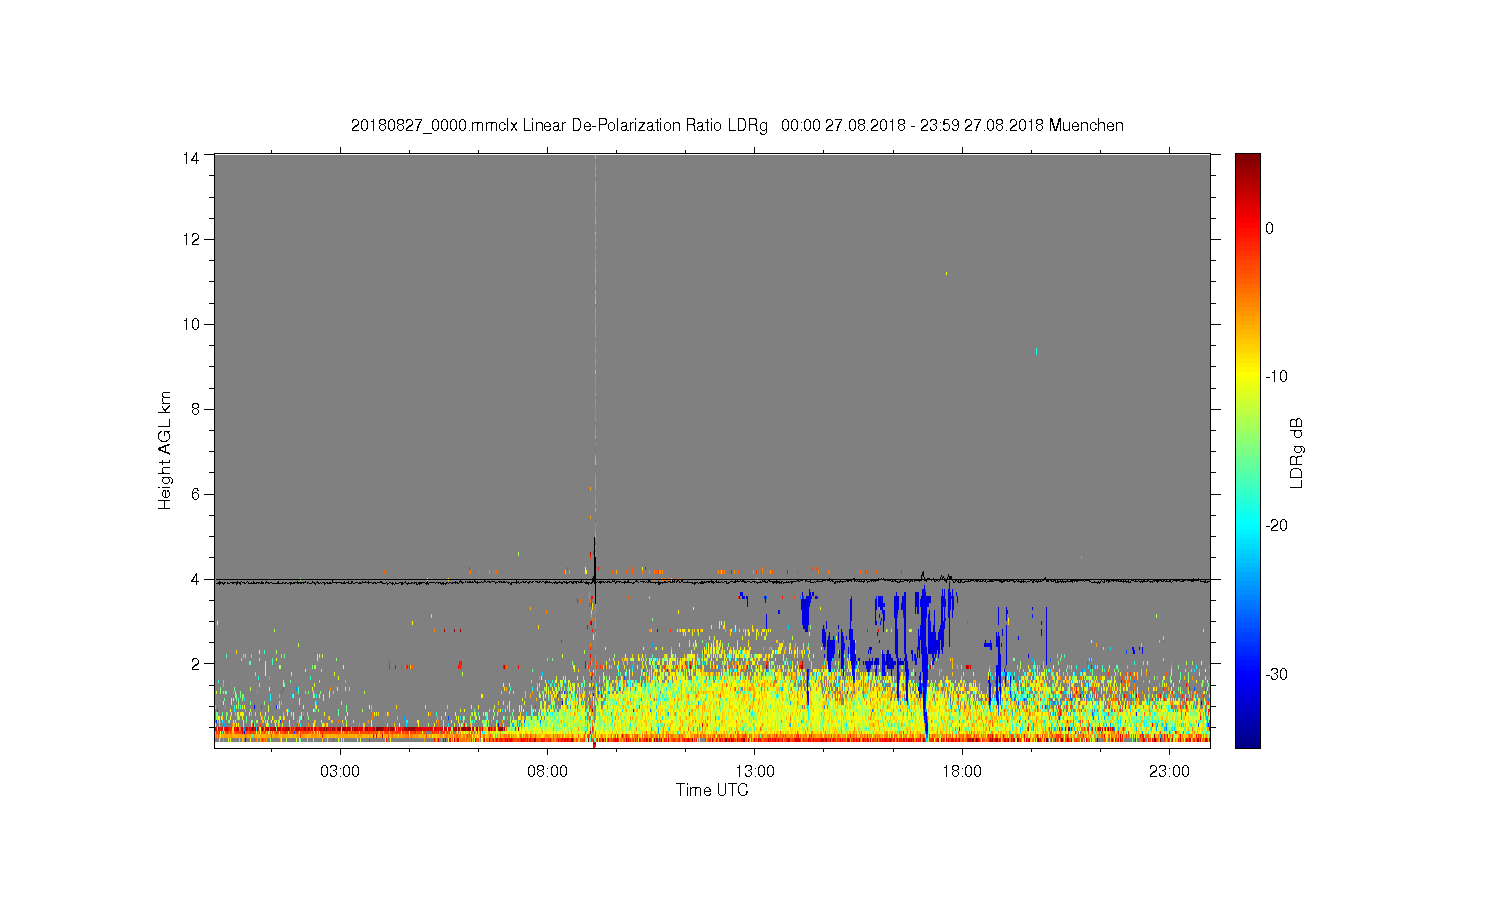Image resolution: width=1500 pixels, height=900 pixels.
Task: Click the colorbar value -30
Action: [1275, 675]
